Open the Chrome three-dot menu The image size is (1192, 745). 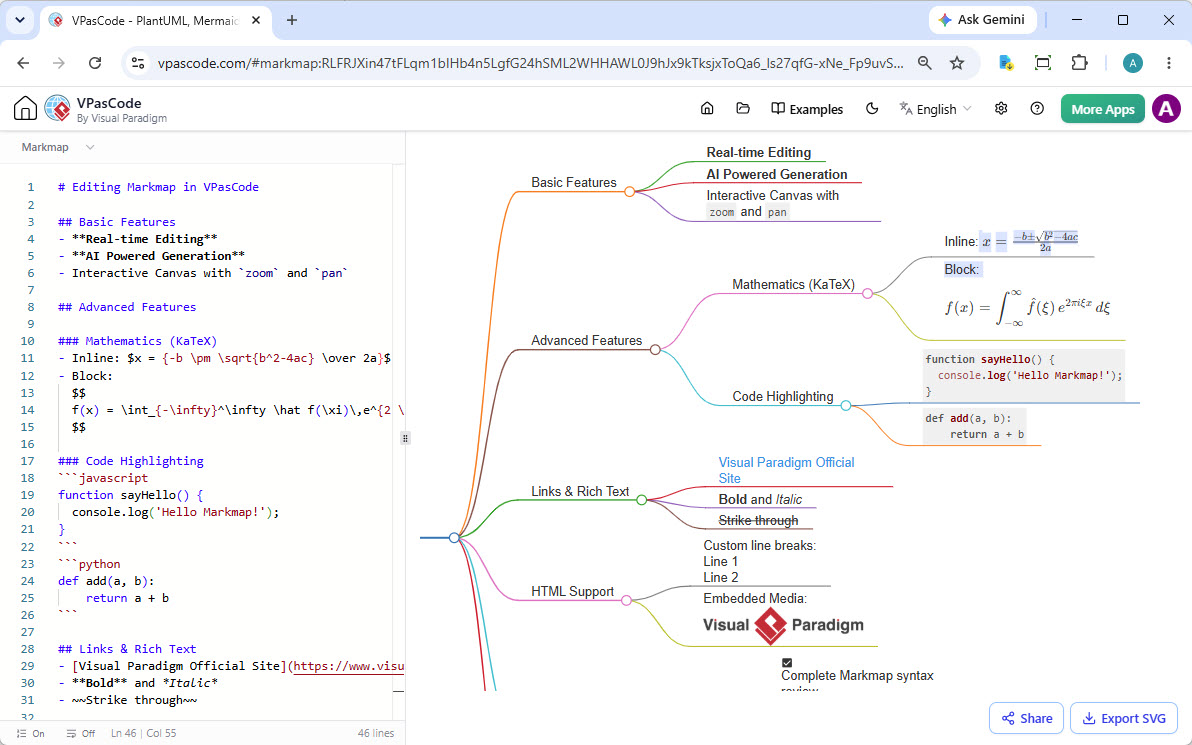tap(1169, 63)
